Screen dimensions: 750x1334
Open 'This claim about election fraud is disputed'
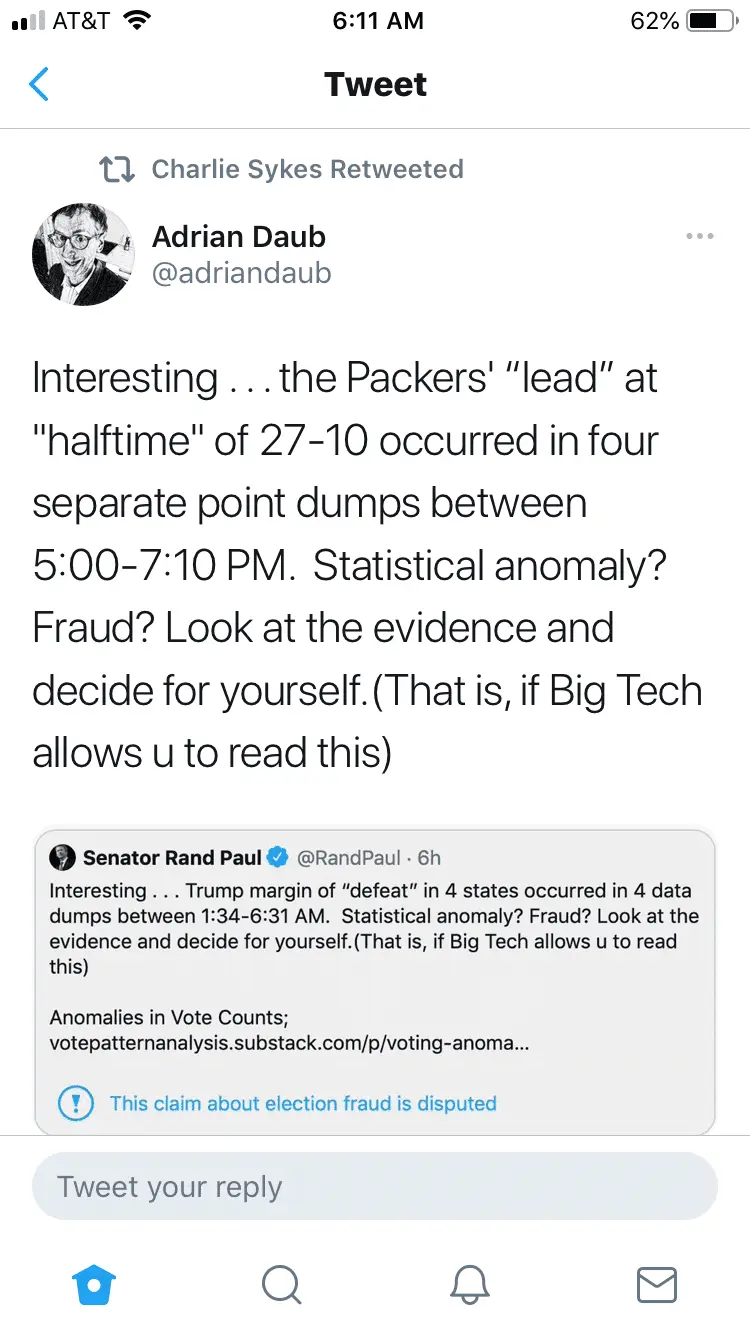click(303, 1104)
